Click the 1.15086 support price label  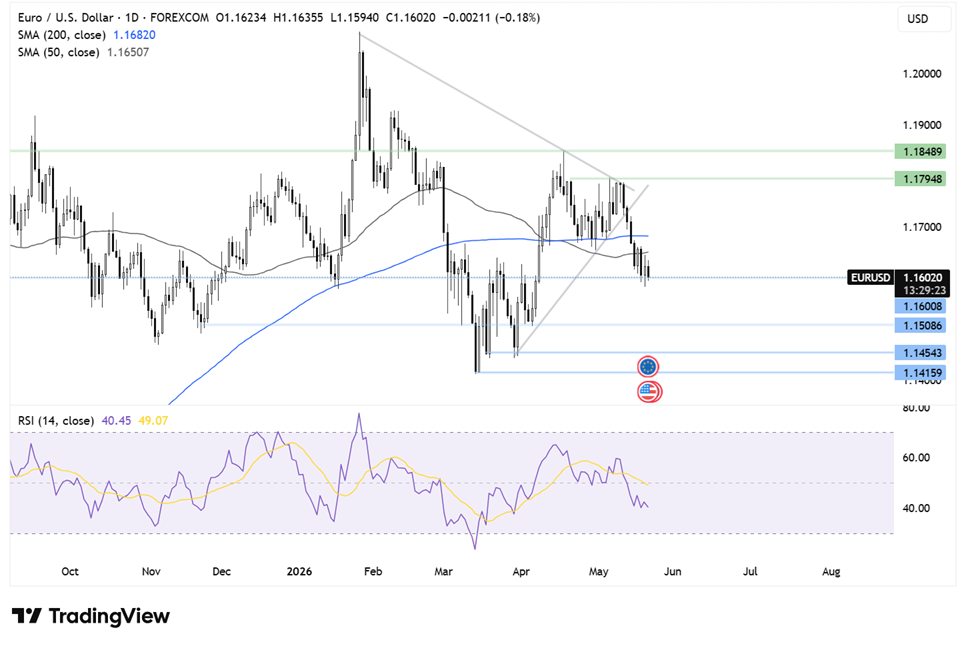pyautogui.click(x=922, y=325)
